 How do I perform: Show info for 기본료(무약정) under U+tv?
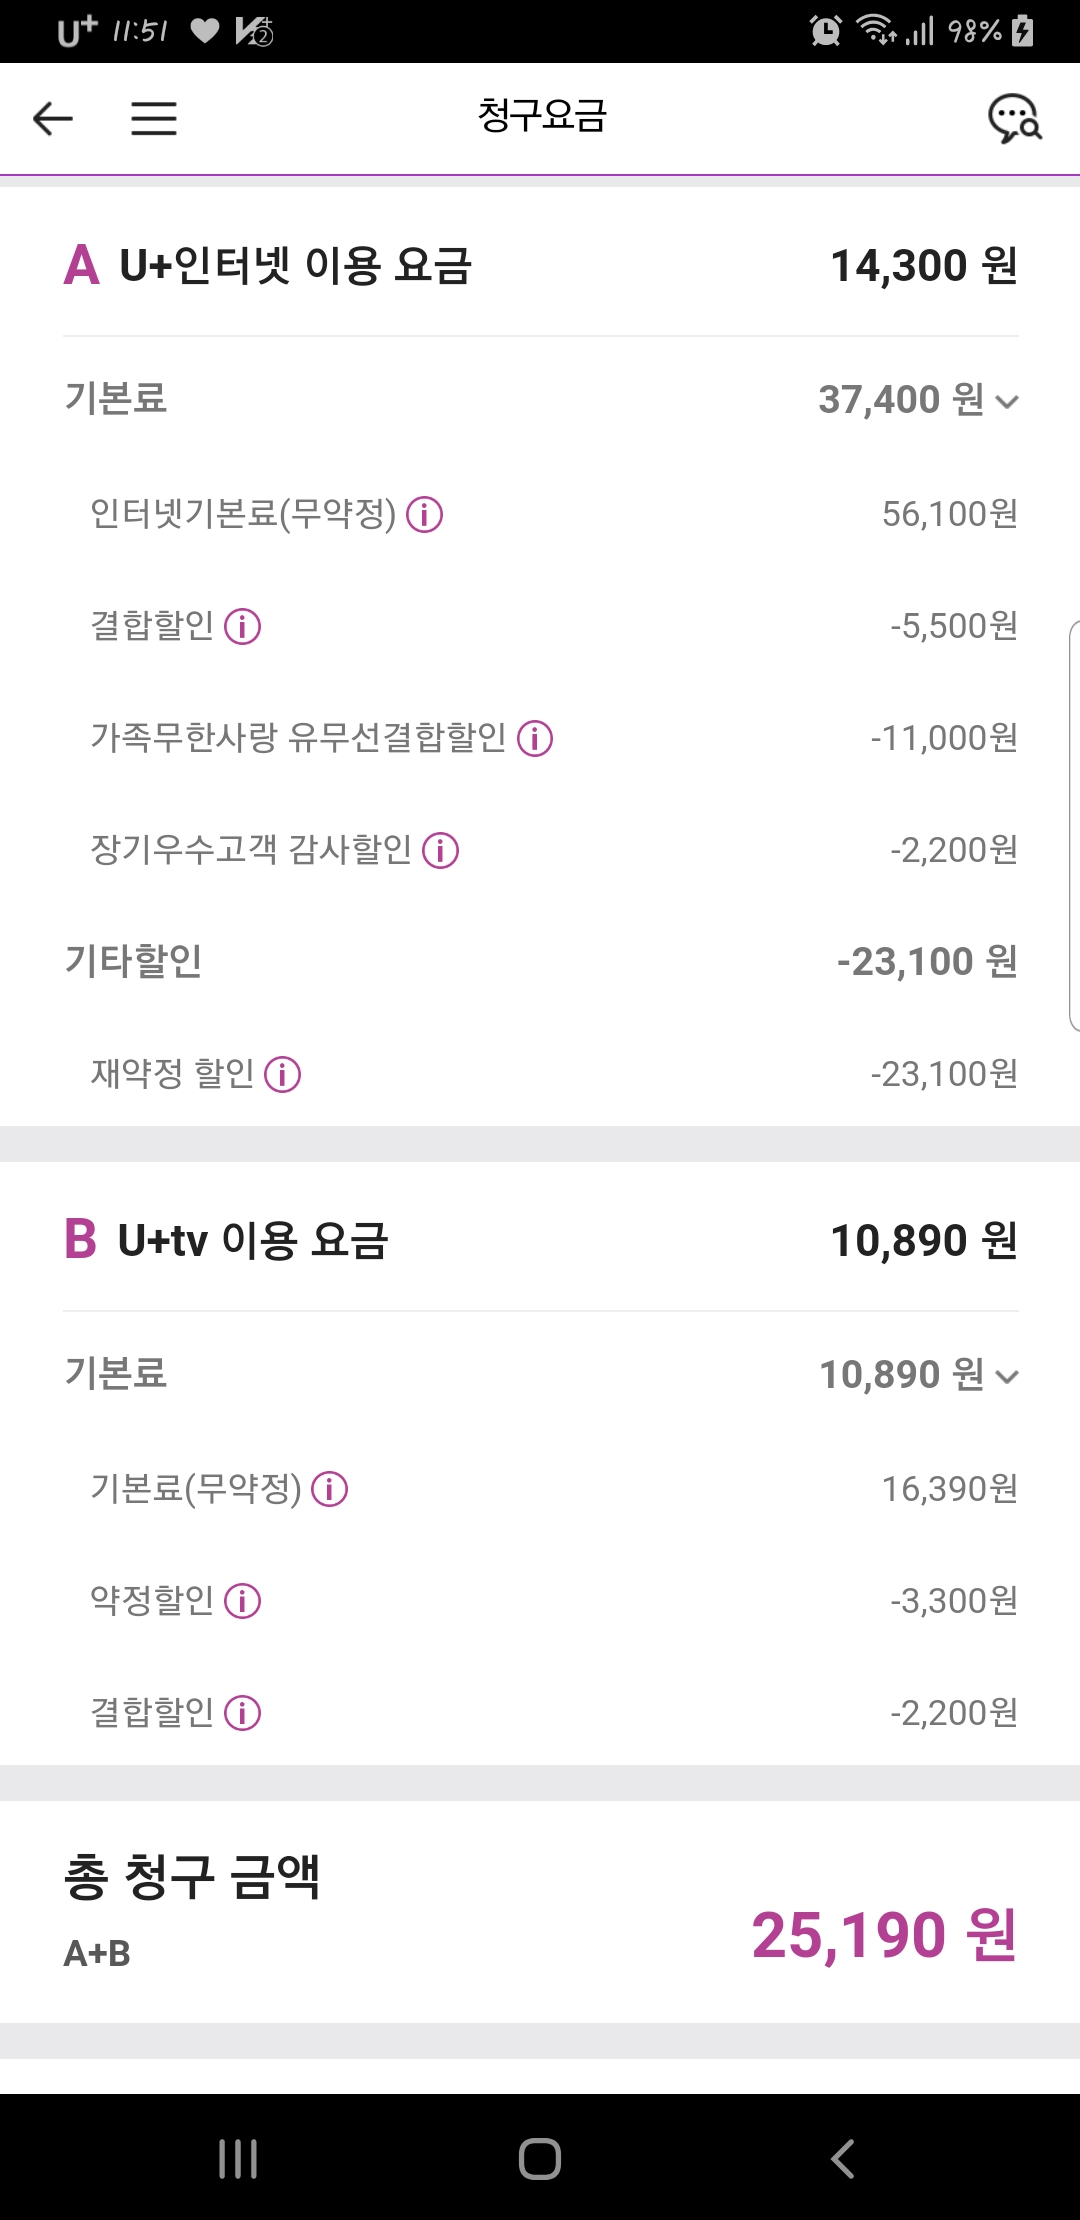[330, 1490]
